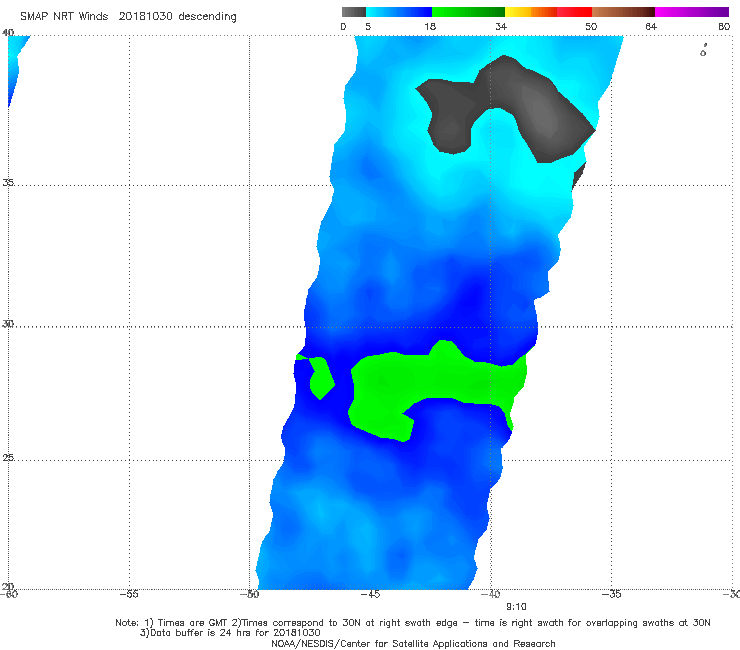Click the NOAA/NESDIS credit line
Viewport: 740px width, 650px height.
click(x=413, y=643)
